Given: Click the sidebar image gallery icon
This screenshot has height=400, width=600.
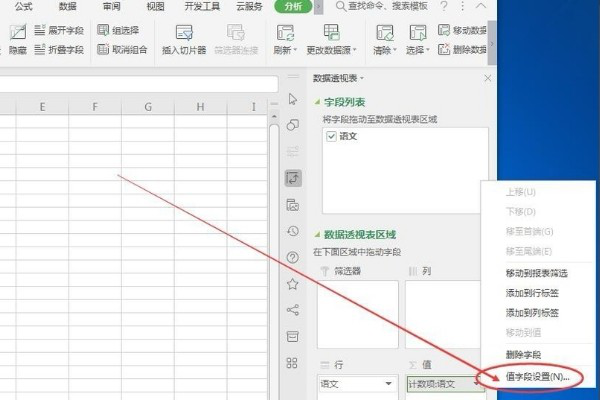Looking at the screenshot, I should tap(293, 205).
